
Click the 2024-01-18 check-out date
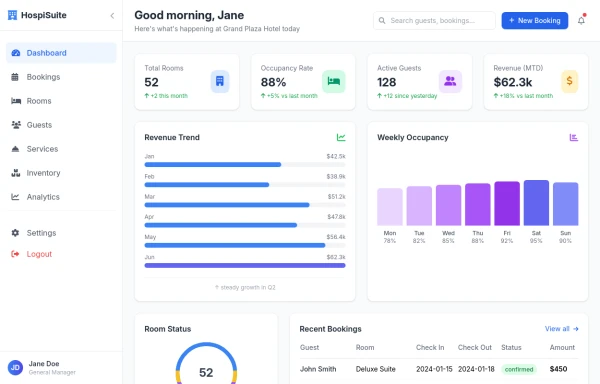pos(476,369)
